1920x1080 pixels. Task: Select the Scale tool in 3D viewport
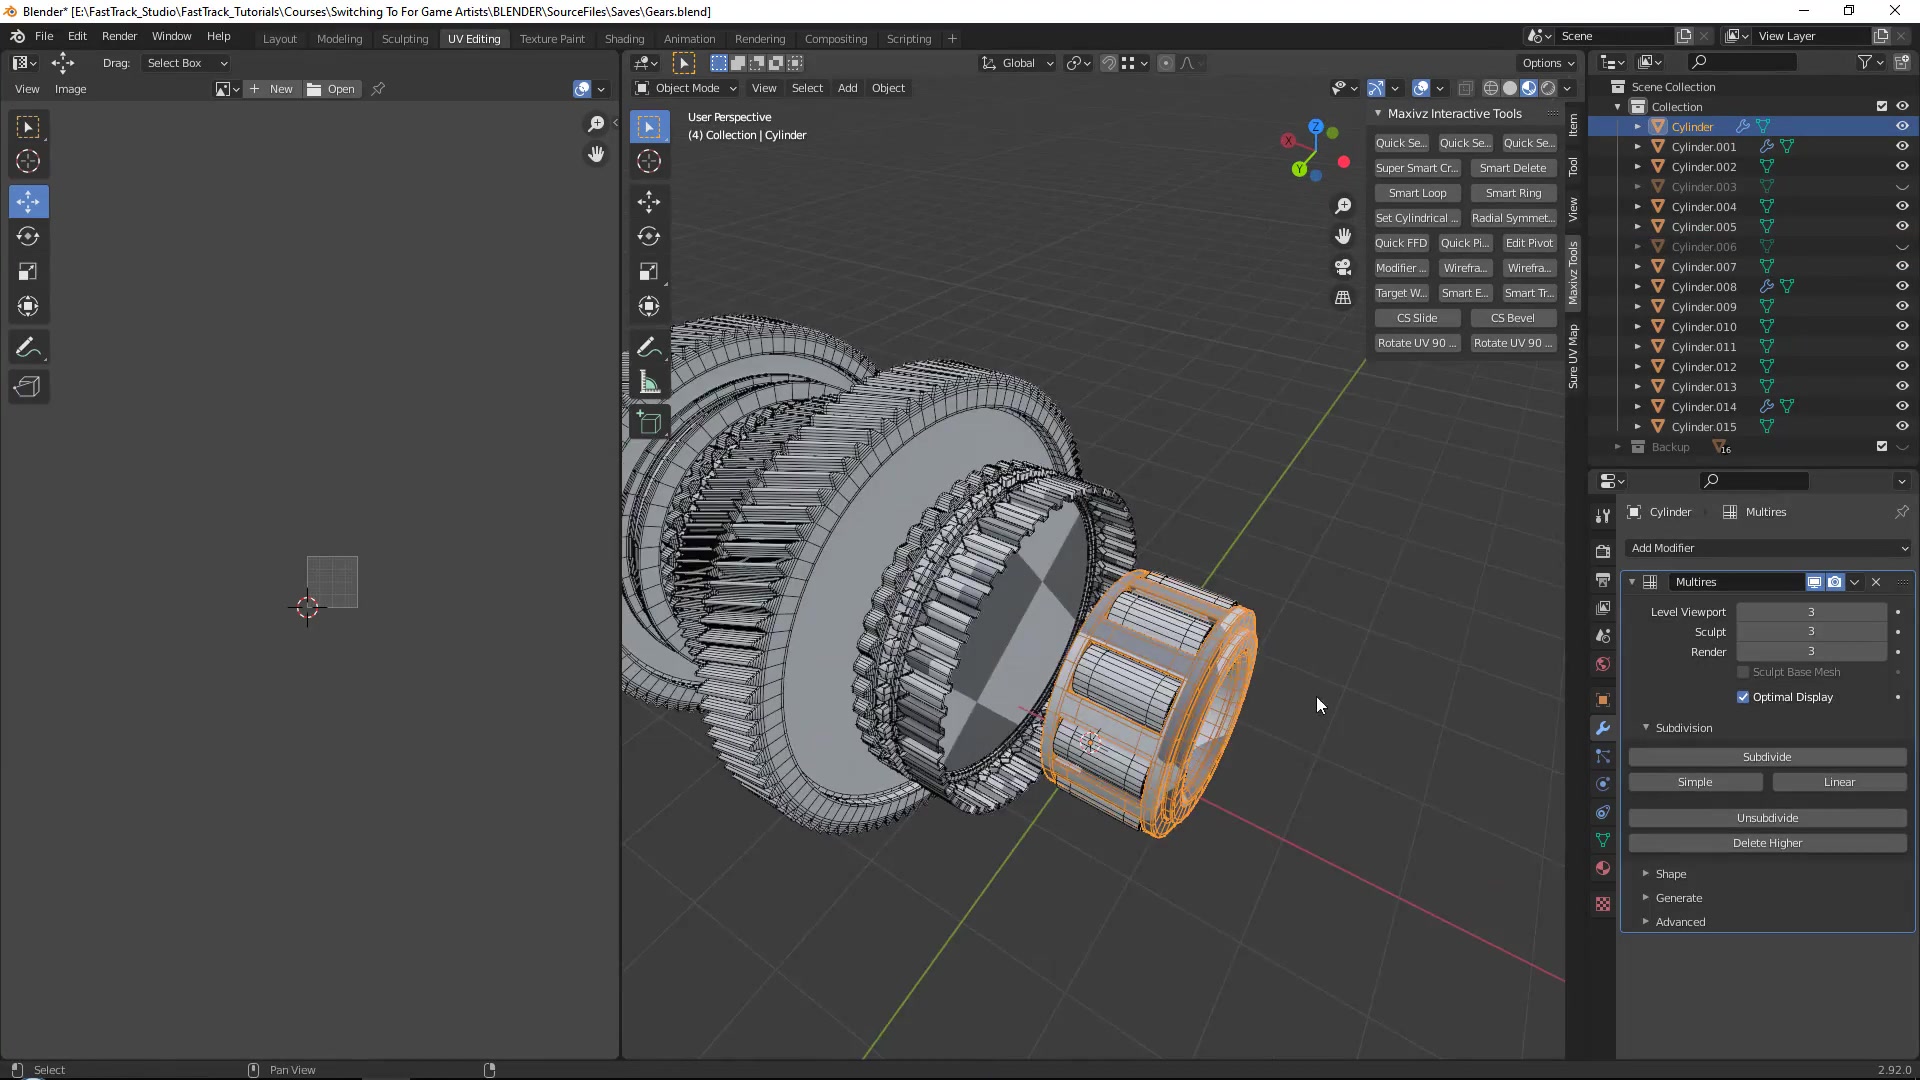[649, 272]
